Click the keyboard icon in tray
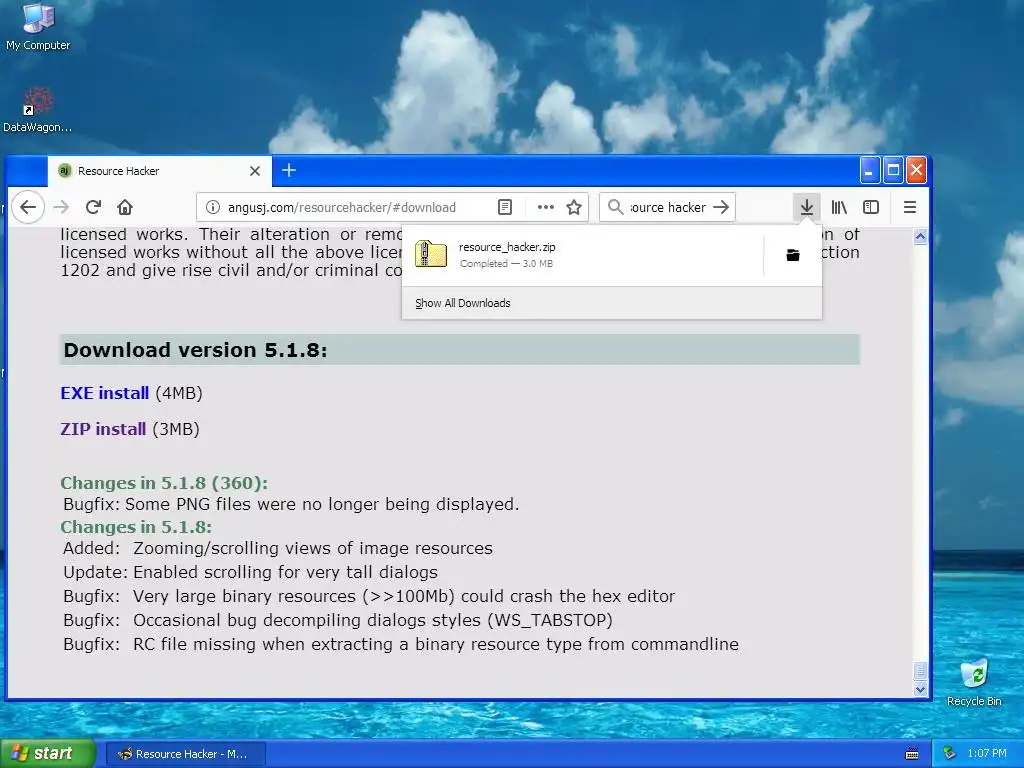This screenshot has width=1024, height=768. coord(912,754)
